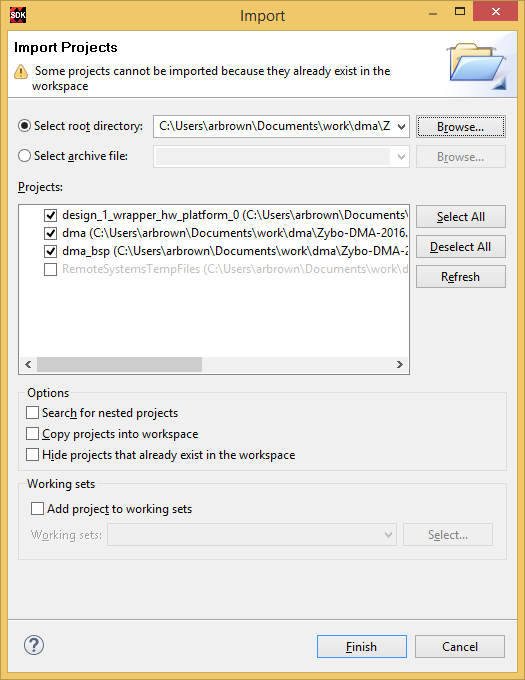
Task: Click Browse next to root directory
Action: (x=461, y=127)
